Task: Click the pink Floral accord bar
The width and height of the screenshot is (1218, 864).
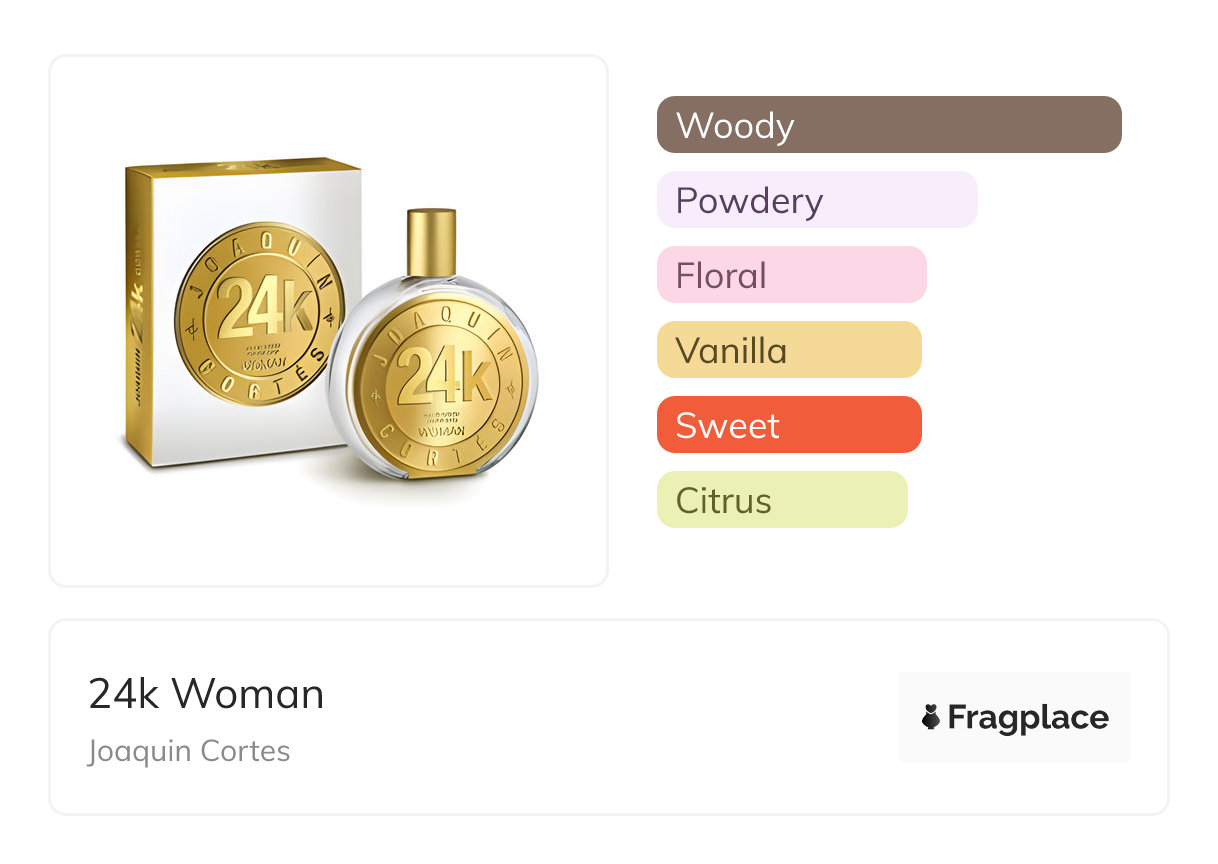Action: (791, 275)
